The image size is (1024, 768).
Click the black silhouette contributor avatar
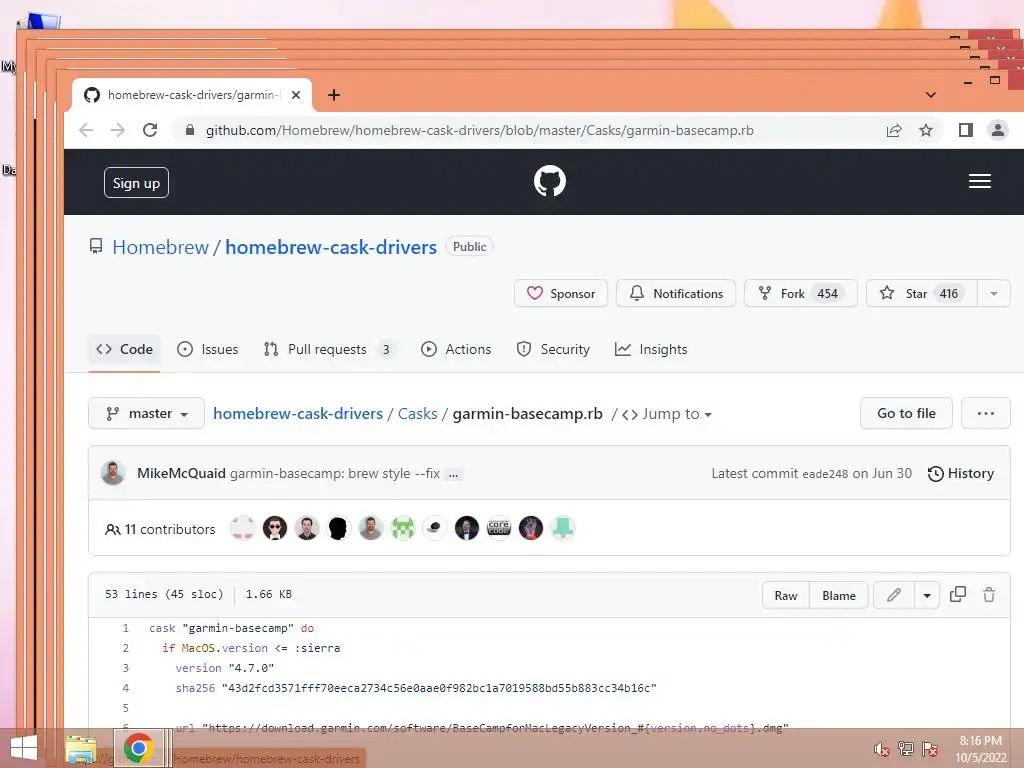338,528
